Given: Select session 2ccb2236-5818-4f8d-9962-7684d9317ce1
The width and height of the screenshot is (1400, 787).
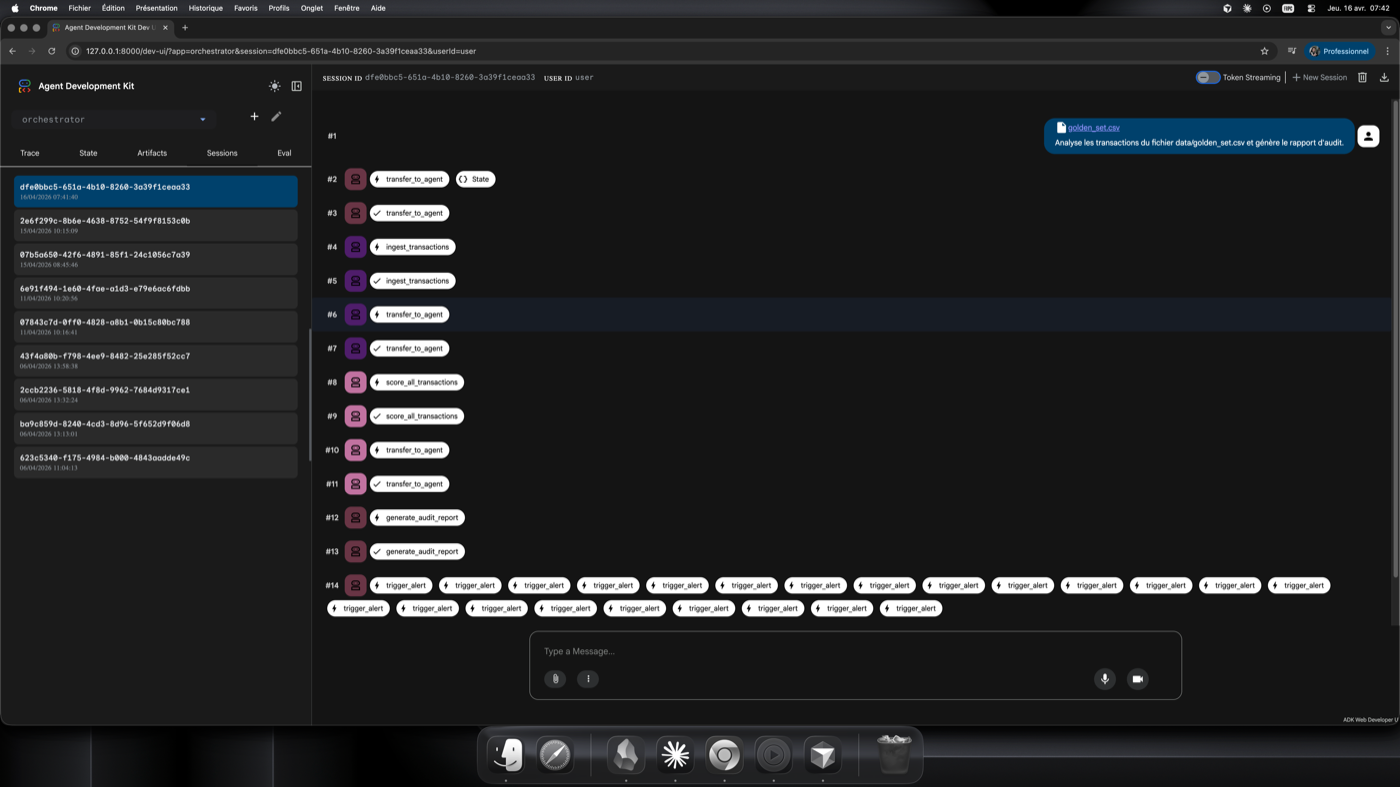Looking at the screenshot, I should click(x=156, y=394).
